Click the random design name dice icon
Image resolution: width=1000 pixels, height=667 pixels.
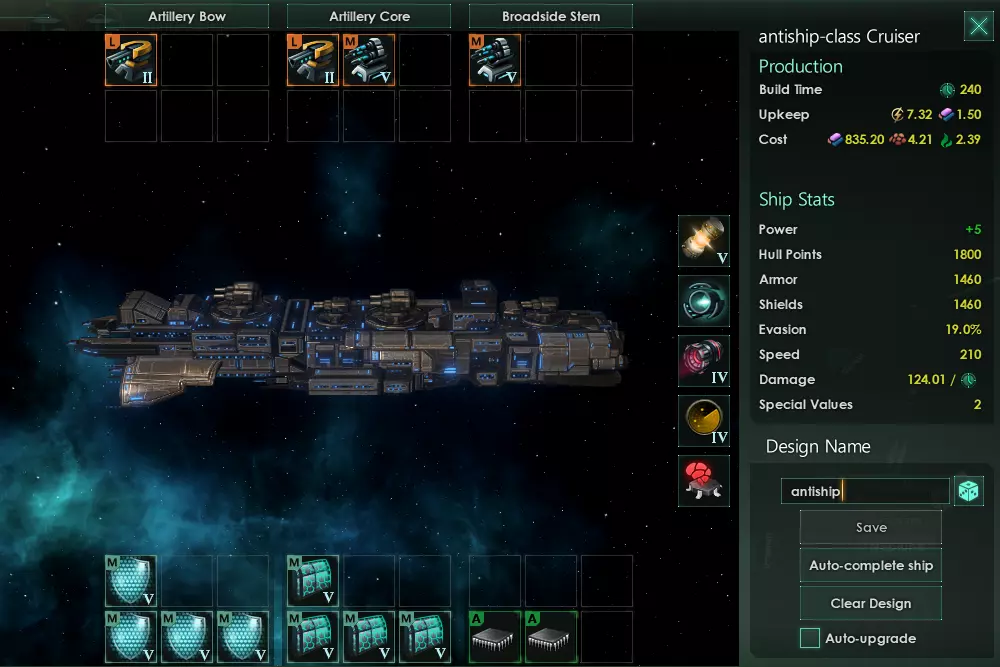pos(969,491)
